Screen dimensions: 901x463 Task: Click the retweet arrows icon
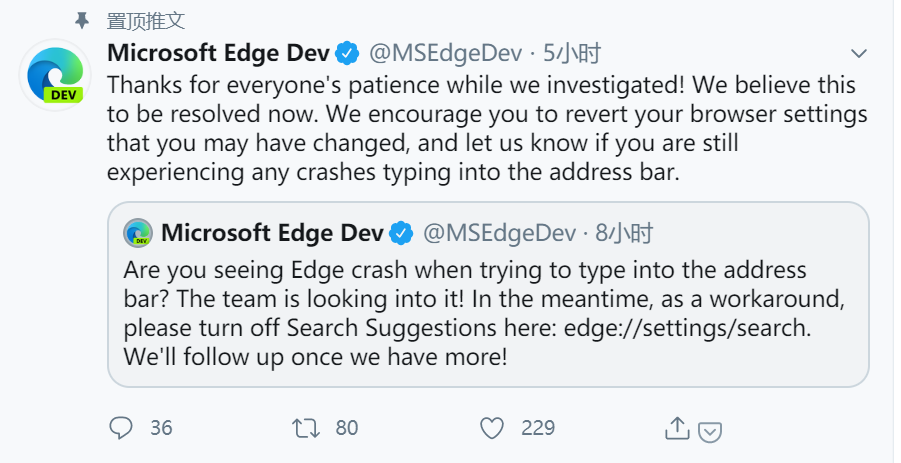tap(304, 428)
